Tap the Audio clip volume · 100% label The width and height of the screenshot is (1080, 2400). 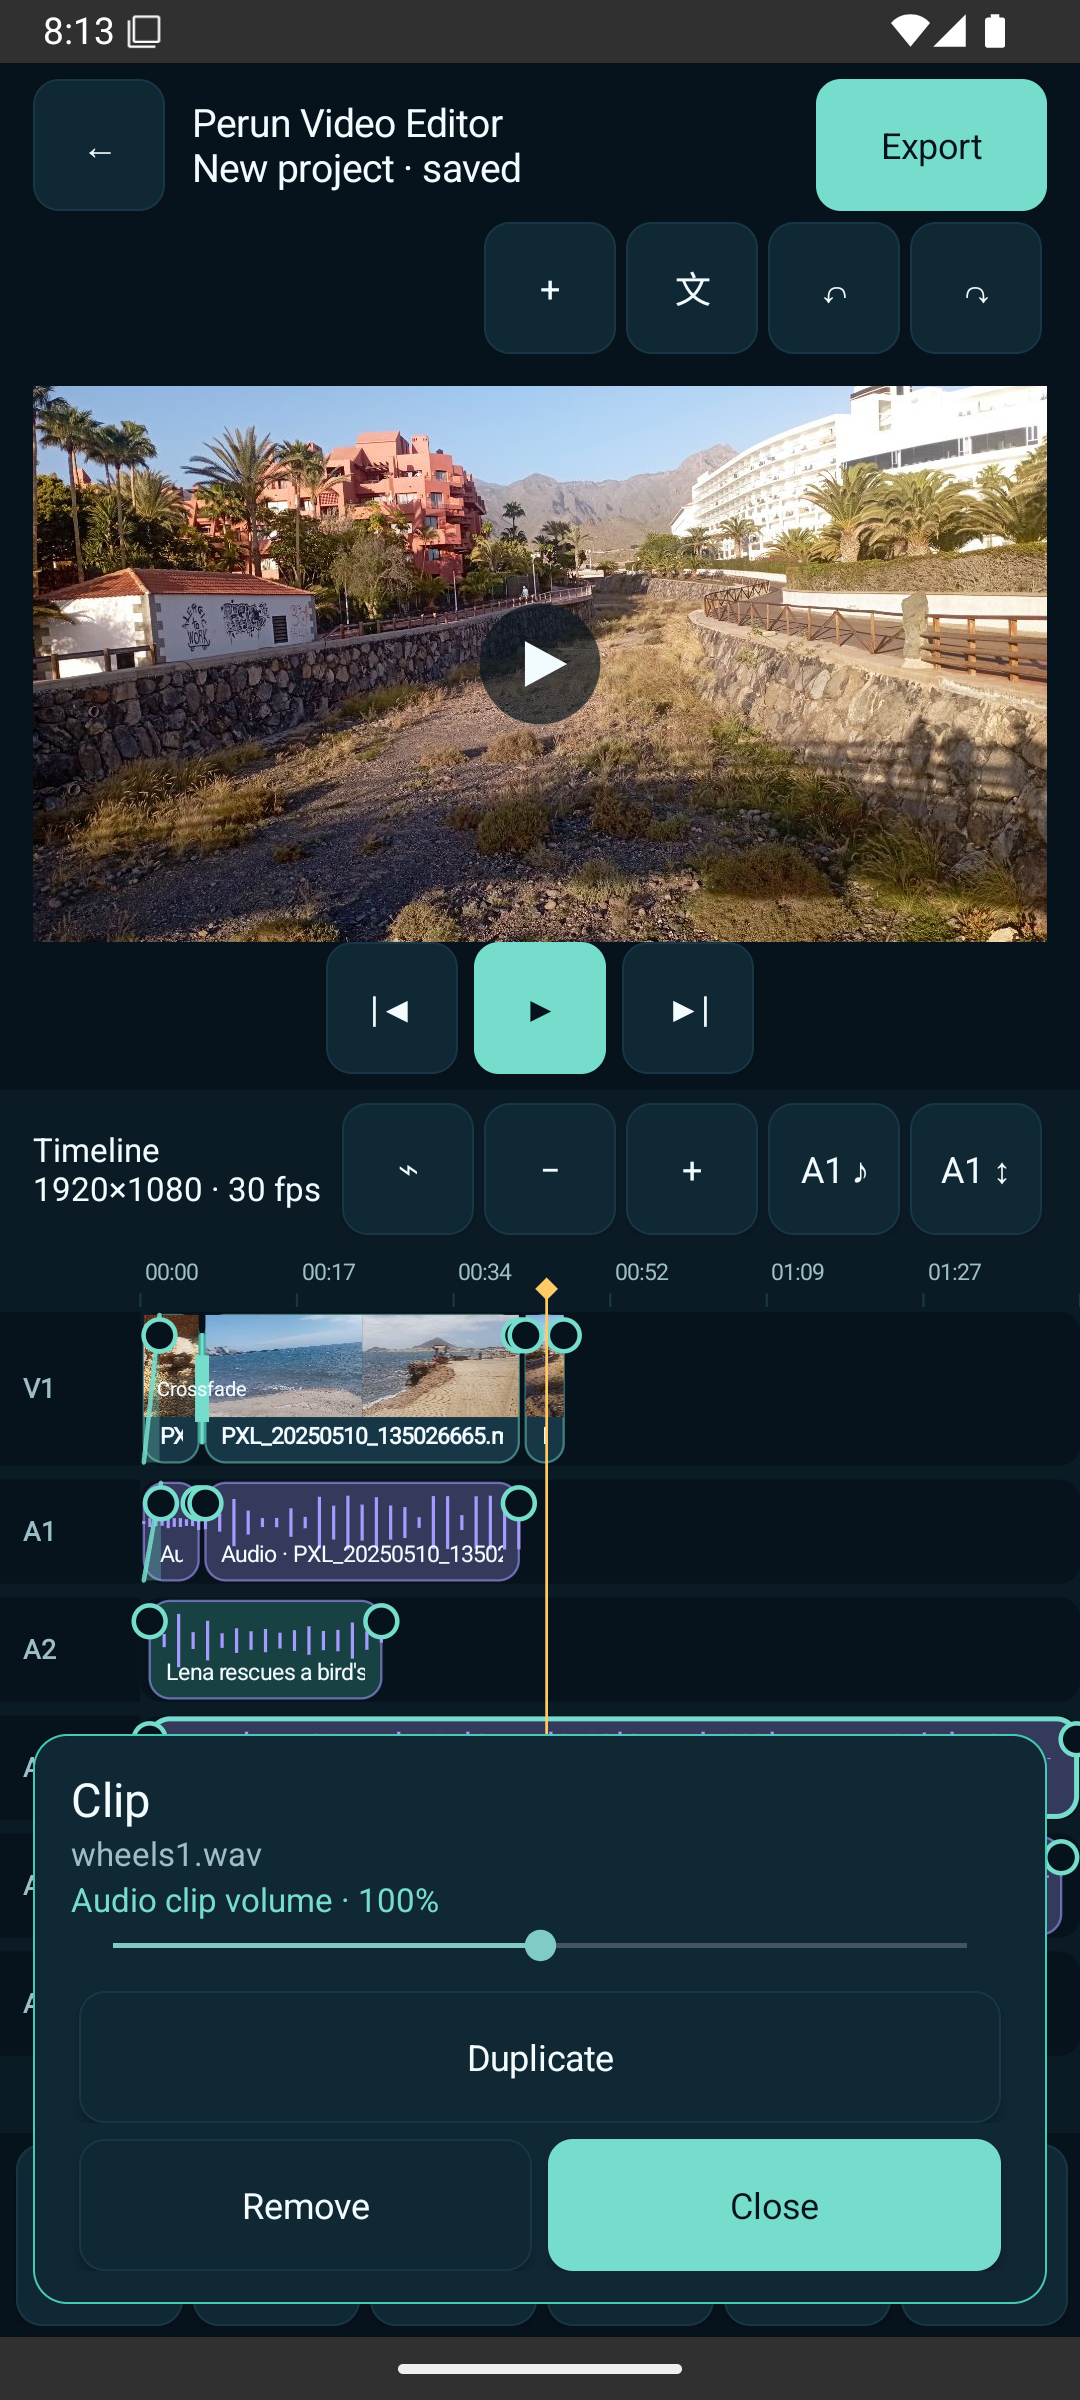click(x=255, y=1900)
